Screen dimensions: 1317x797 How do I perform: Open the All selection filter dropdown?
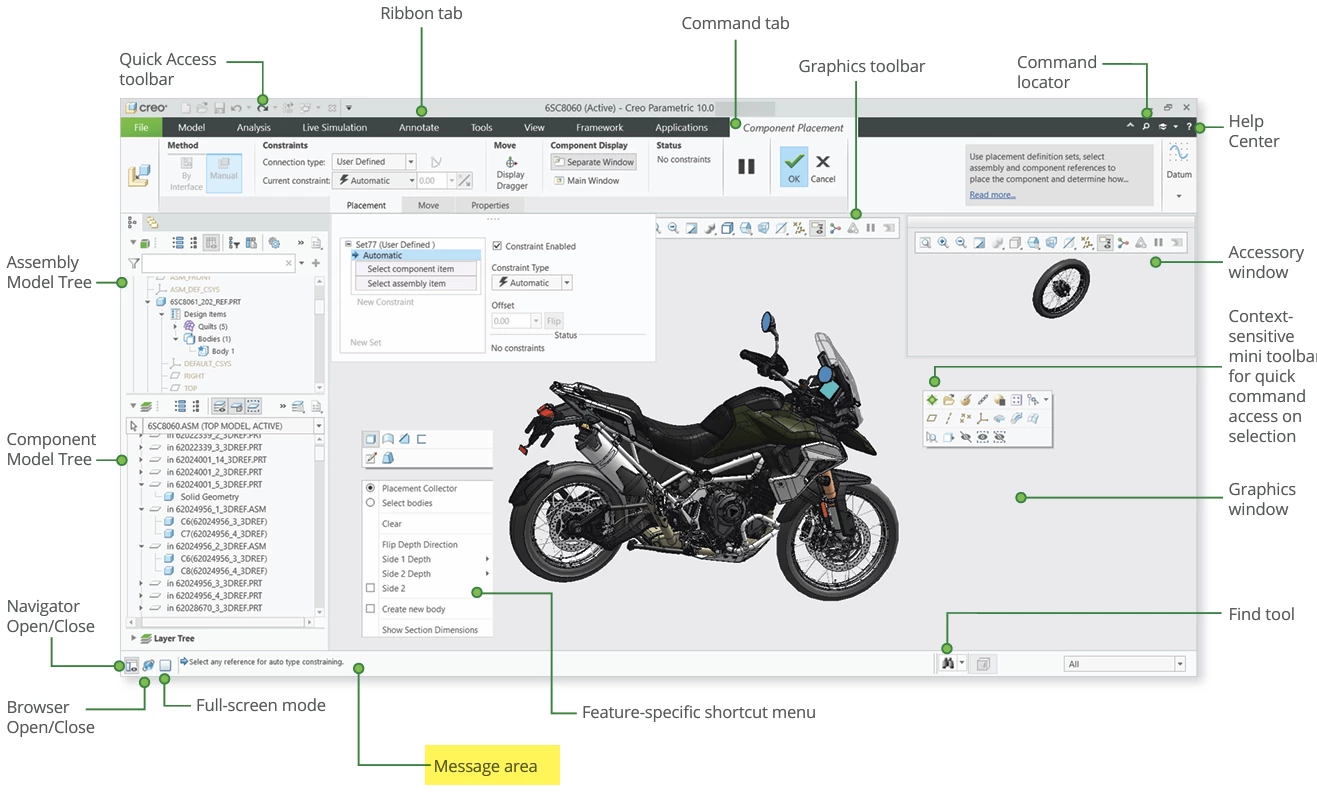1124,664
